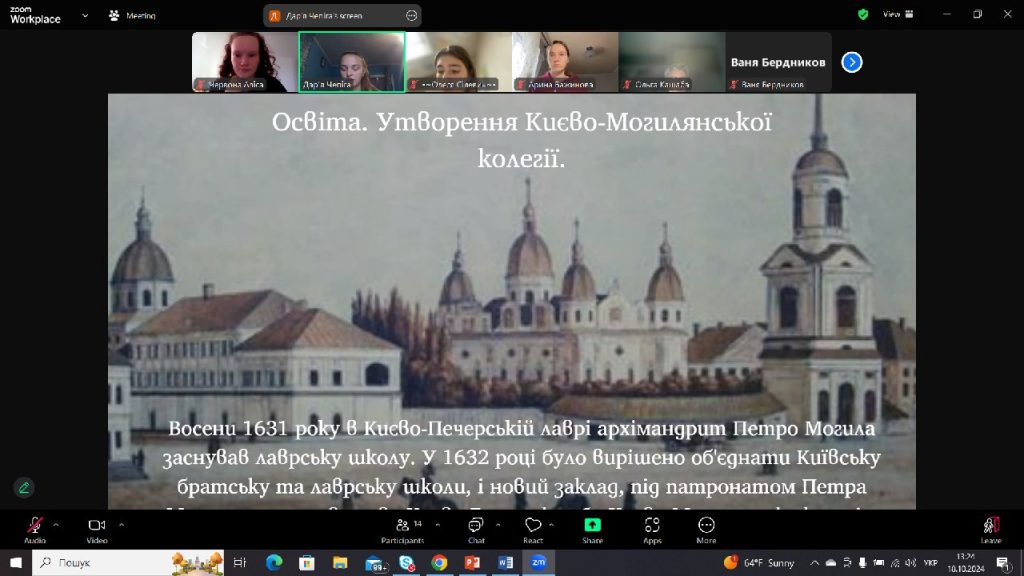The width and height of the screenshot is (1024, 576).
Task: Open the Zoom Workplace dropdown arrow
Action: [x=85, y=16]
